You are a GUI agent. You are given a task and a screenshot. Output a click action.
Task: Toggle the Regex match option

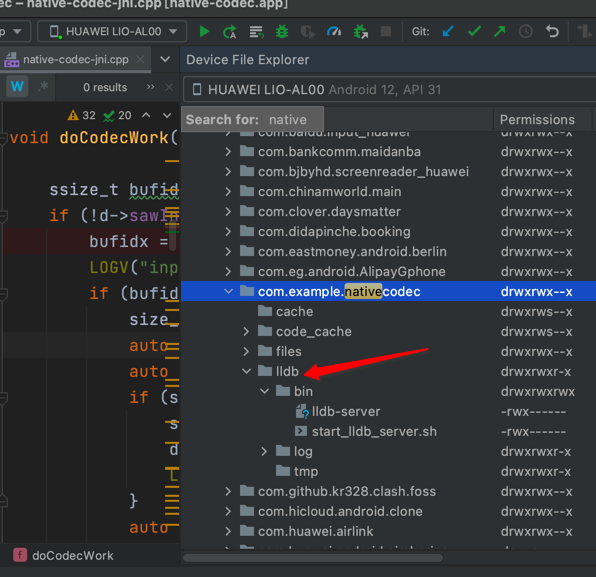tap(43, 87)
